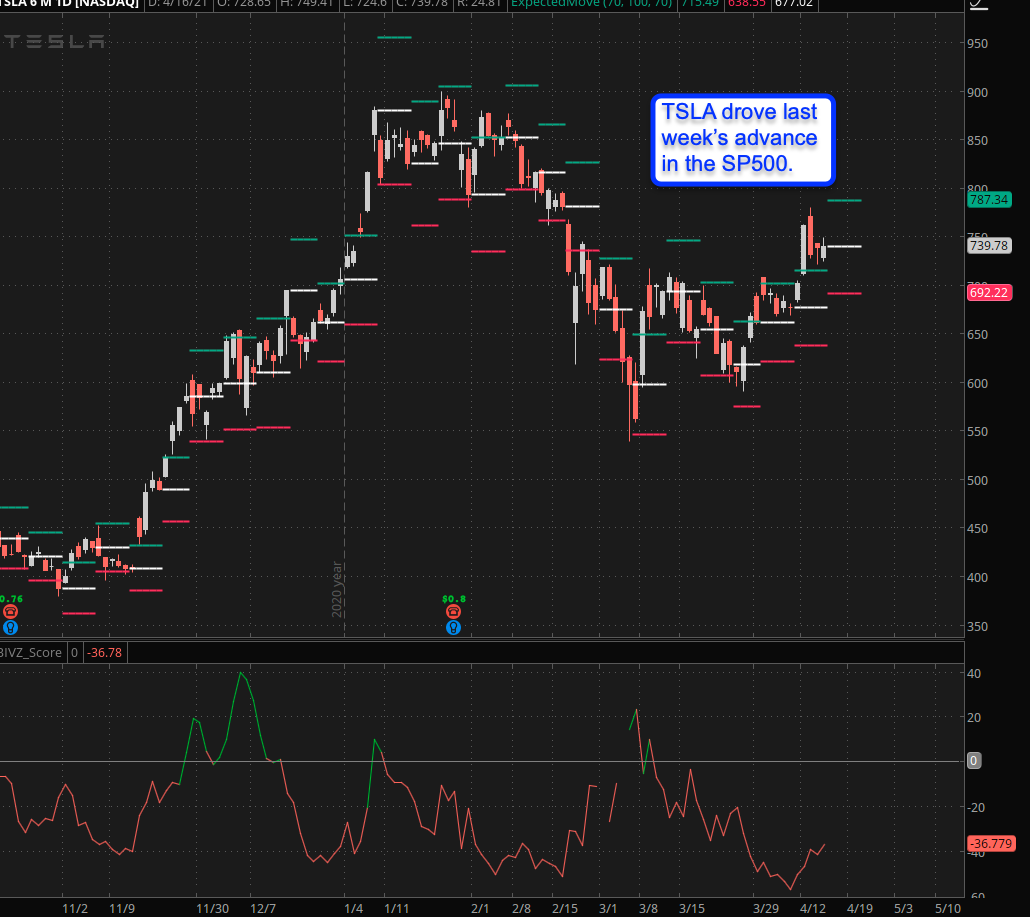
Task: Click the red earnings phone icon under 0.76
Action: pyautogui.click(x=11, y=612)
